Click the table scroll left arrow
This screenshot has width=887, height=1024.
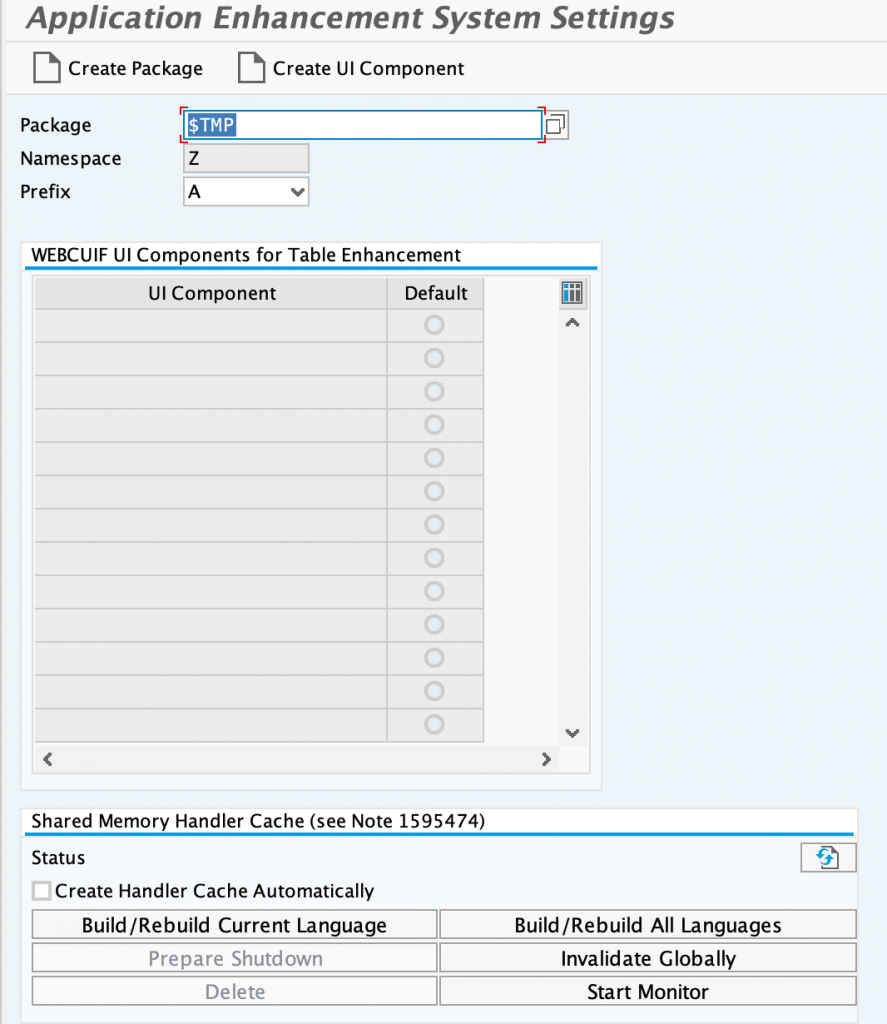pyautogui.click(x=48, y=759)
